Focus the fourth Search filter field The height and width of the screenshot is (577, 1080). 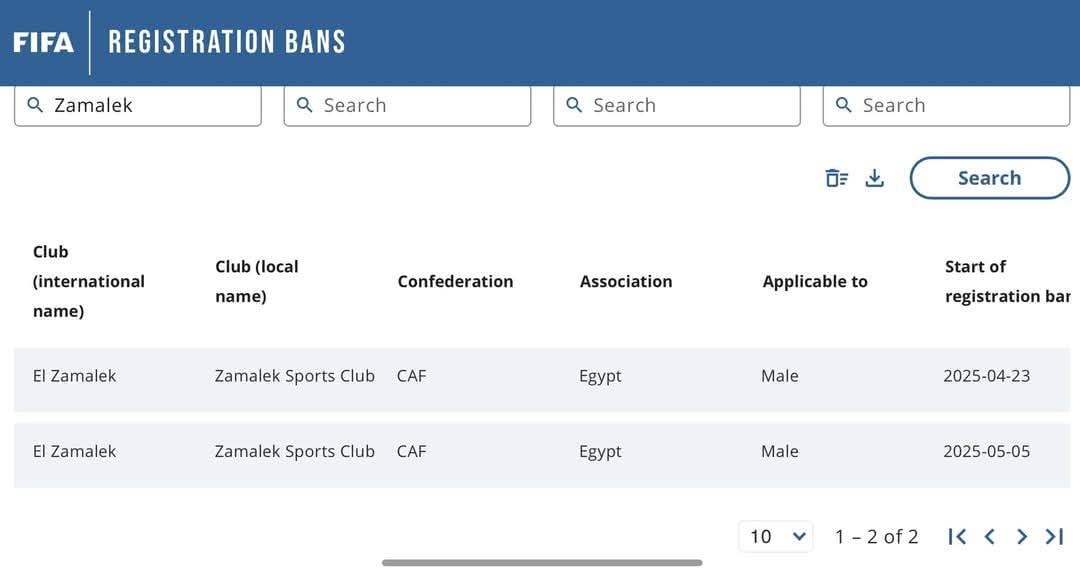coord(960,105)
